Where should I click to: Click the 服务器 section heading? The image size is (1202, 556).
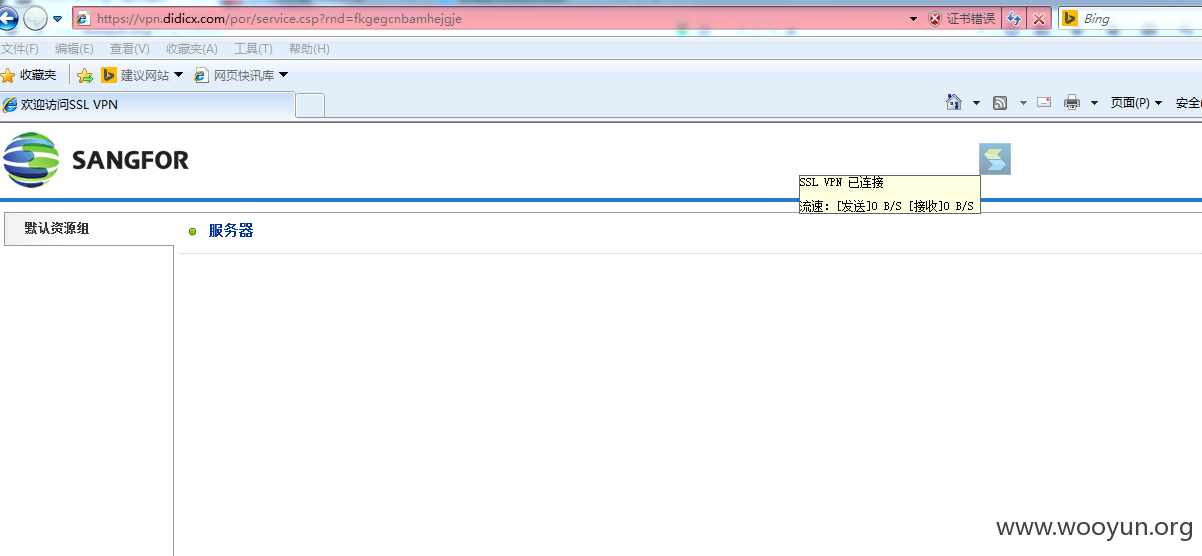(x=231, y=231)
